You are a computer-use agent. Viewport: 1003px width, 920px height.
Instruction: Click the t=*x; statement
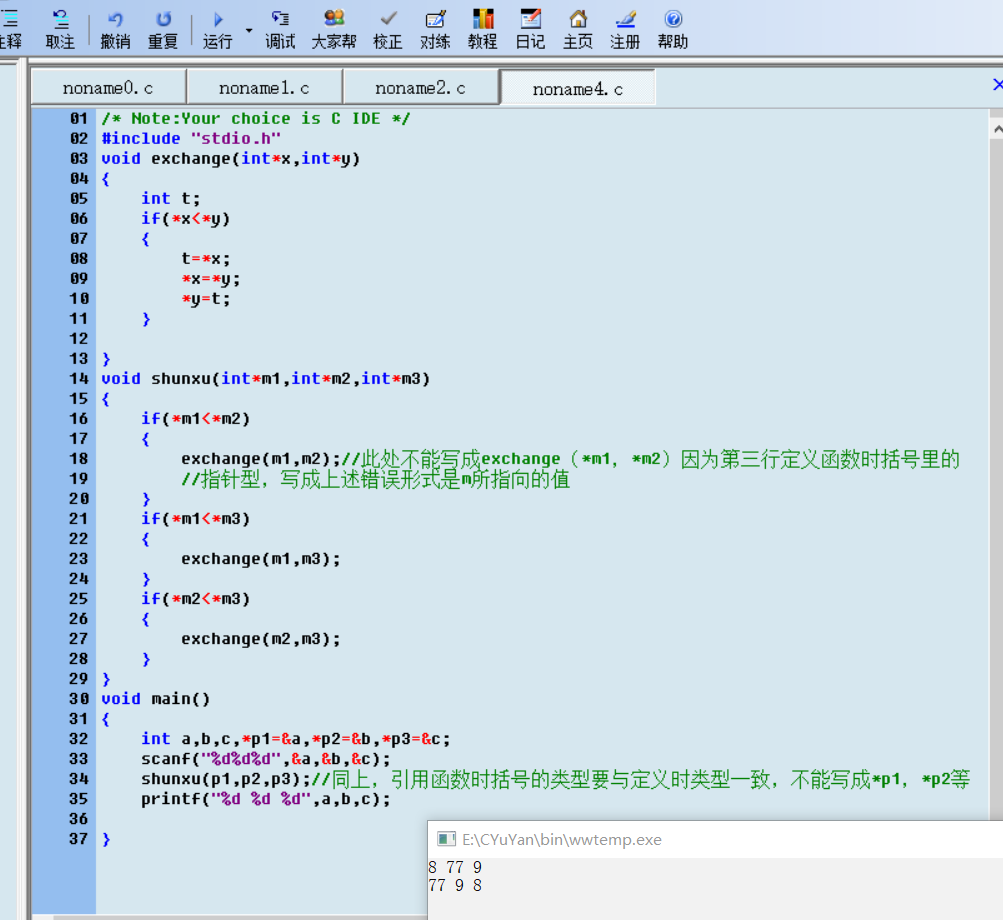[205, 258]
